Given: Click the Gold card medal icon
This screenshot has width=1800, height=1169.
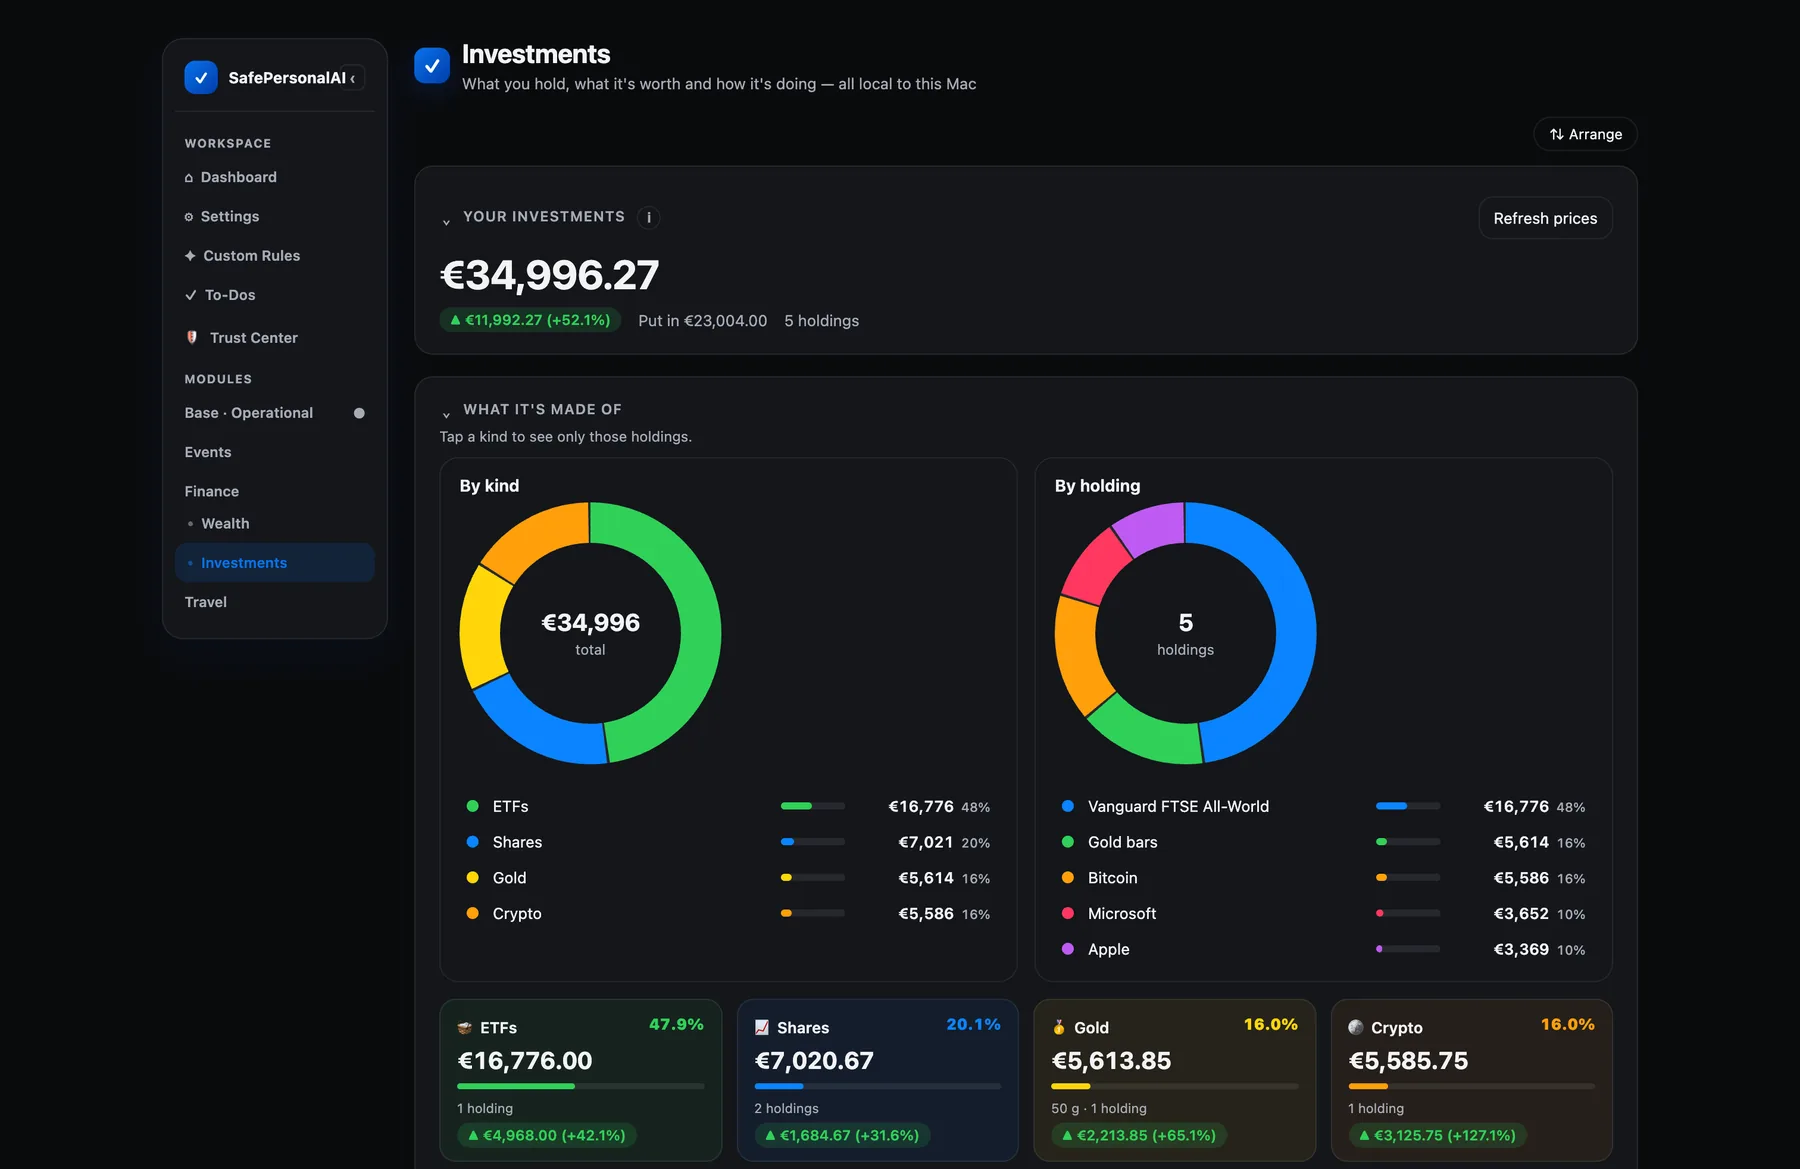Looking at the screenshot, I should tap(1059, 1028).
